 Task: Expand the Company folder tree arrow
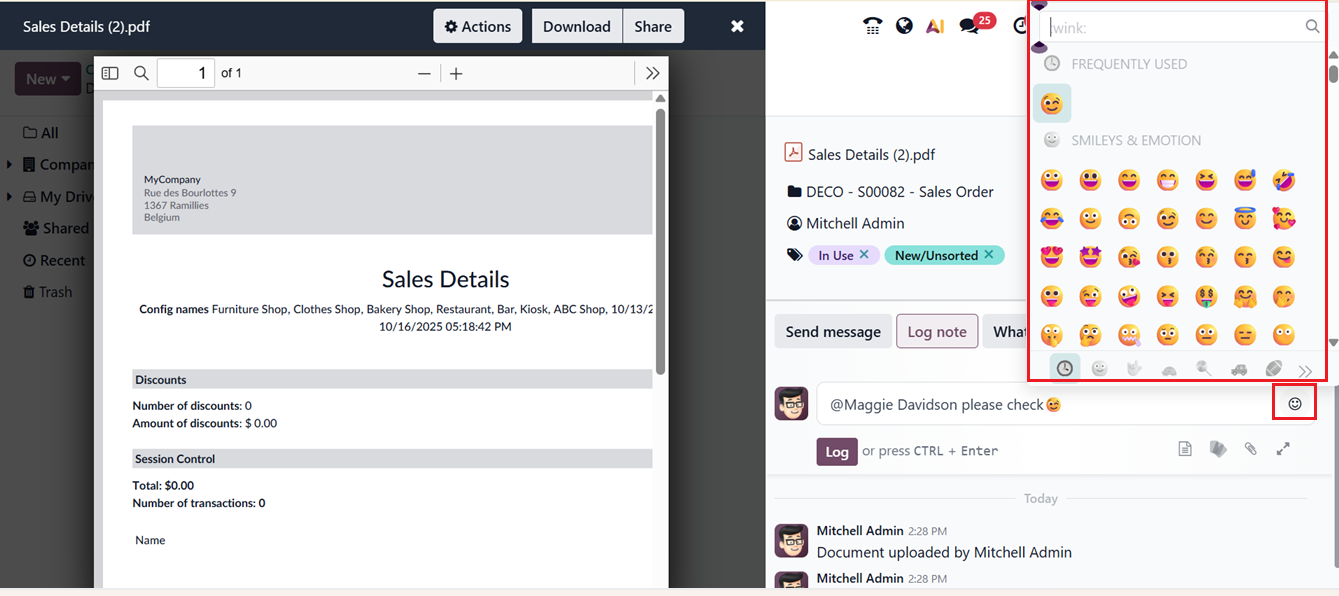[x=9, y=165]
